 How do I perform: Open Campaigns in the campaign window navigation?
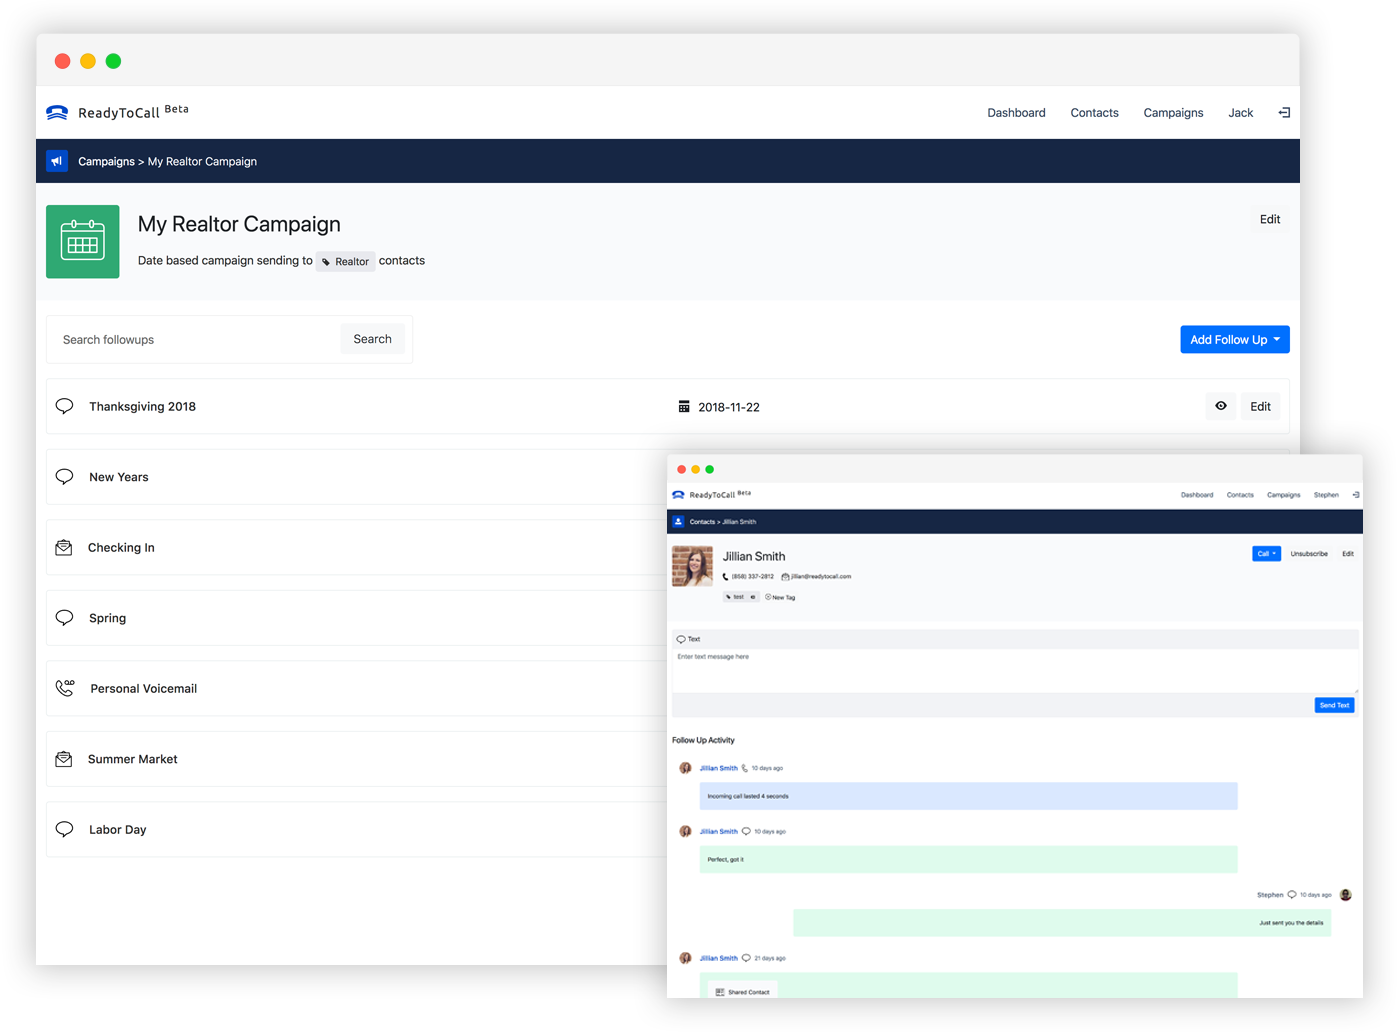(x=1173, y=113)
